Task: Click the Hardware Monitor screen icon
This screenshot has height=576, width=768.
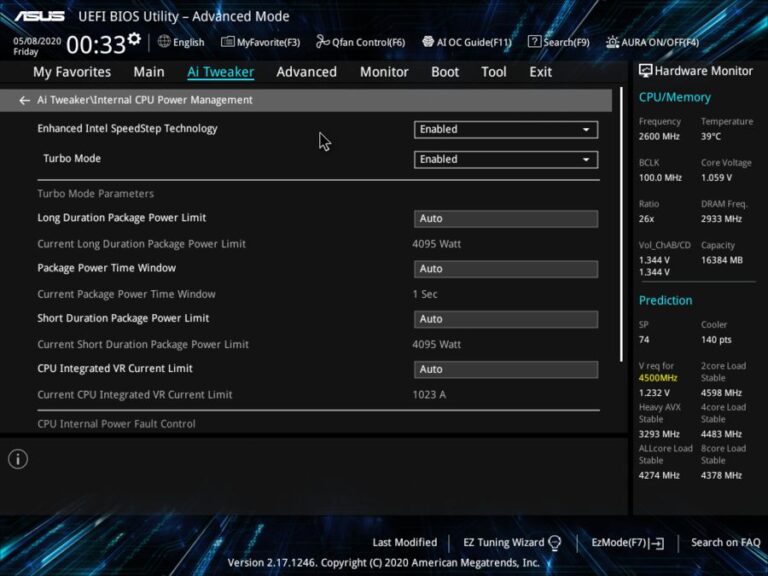Action: click(645, 71)
